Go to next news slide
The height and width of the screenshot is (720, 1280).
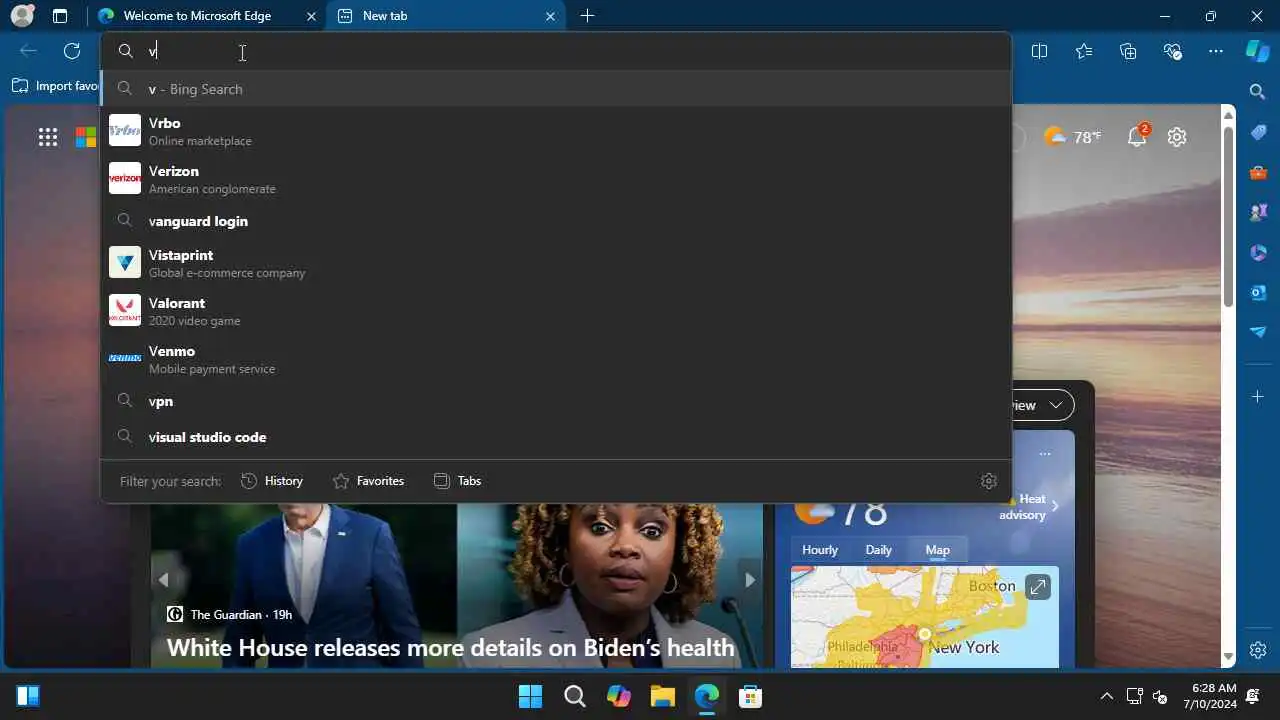click(x=750, y=580)
